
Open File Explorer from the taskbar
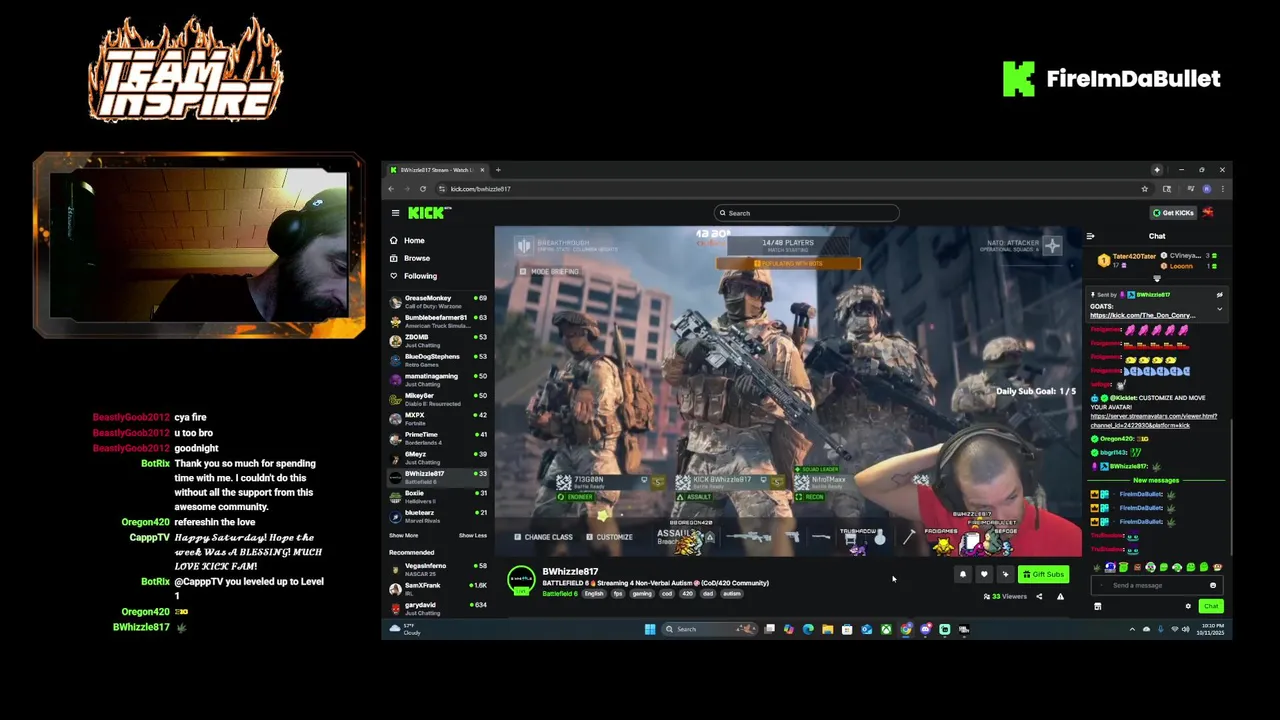[x=828, y=630]
